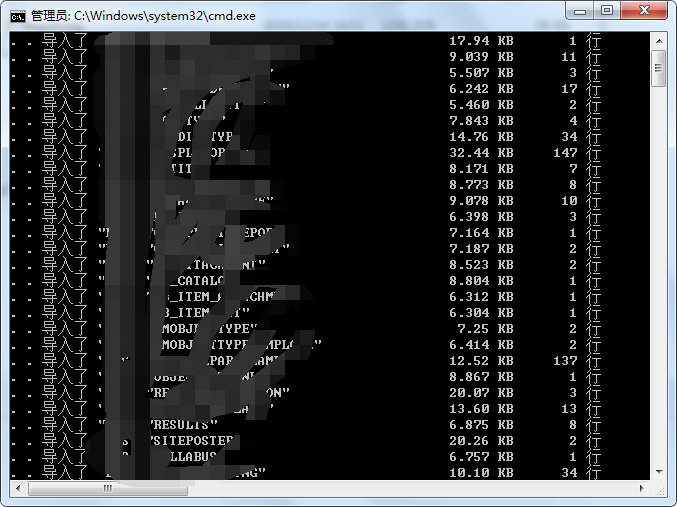Click the value 7.843 KB
This screenshot has width=677, height=507.
[481, 121]
